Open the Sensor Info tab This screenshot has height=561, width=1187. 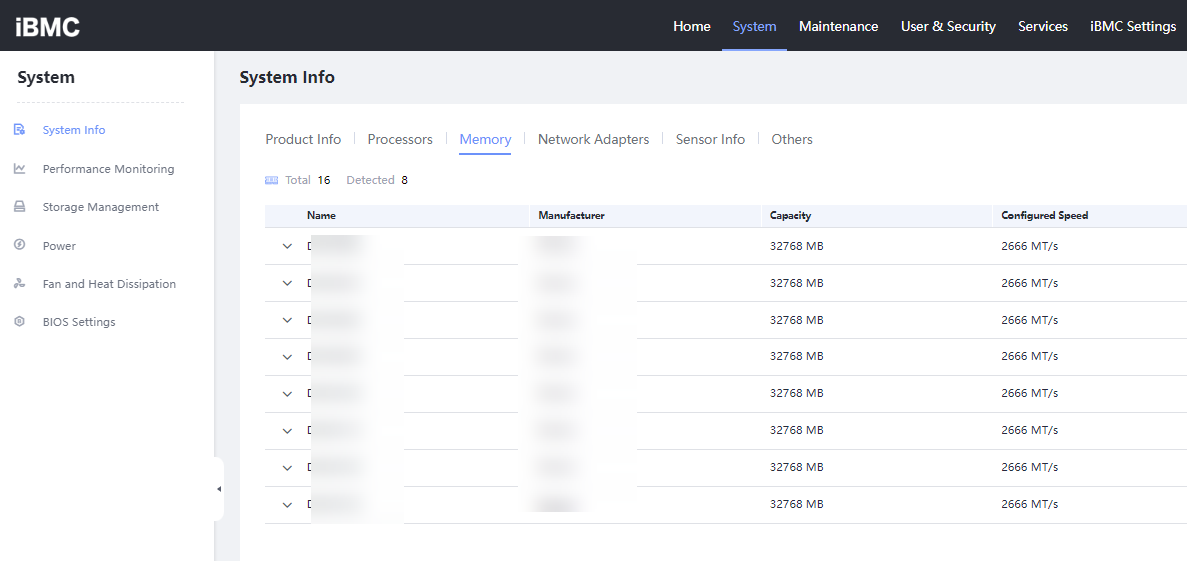(710, 139)
